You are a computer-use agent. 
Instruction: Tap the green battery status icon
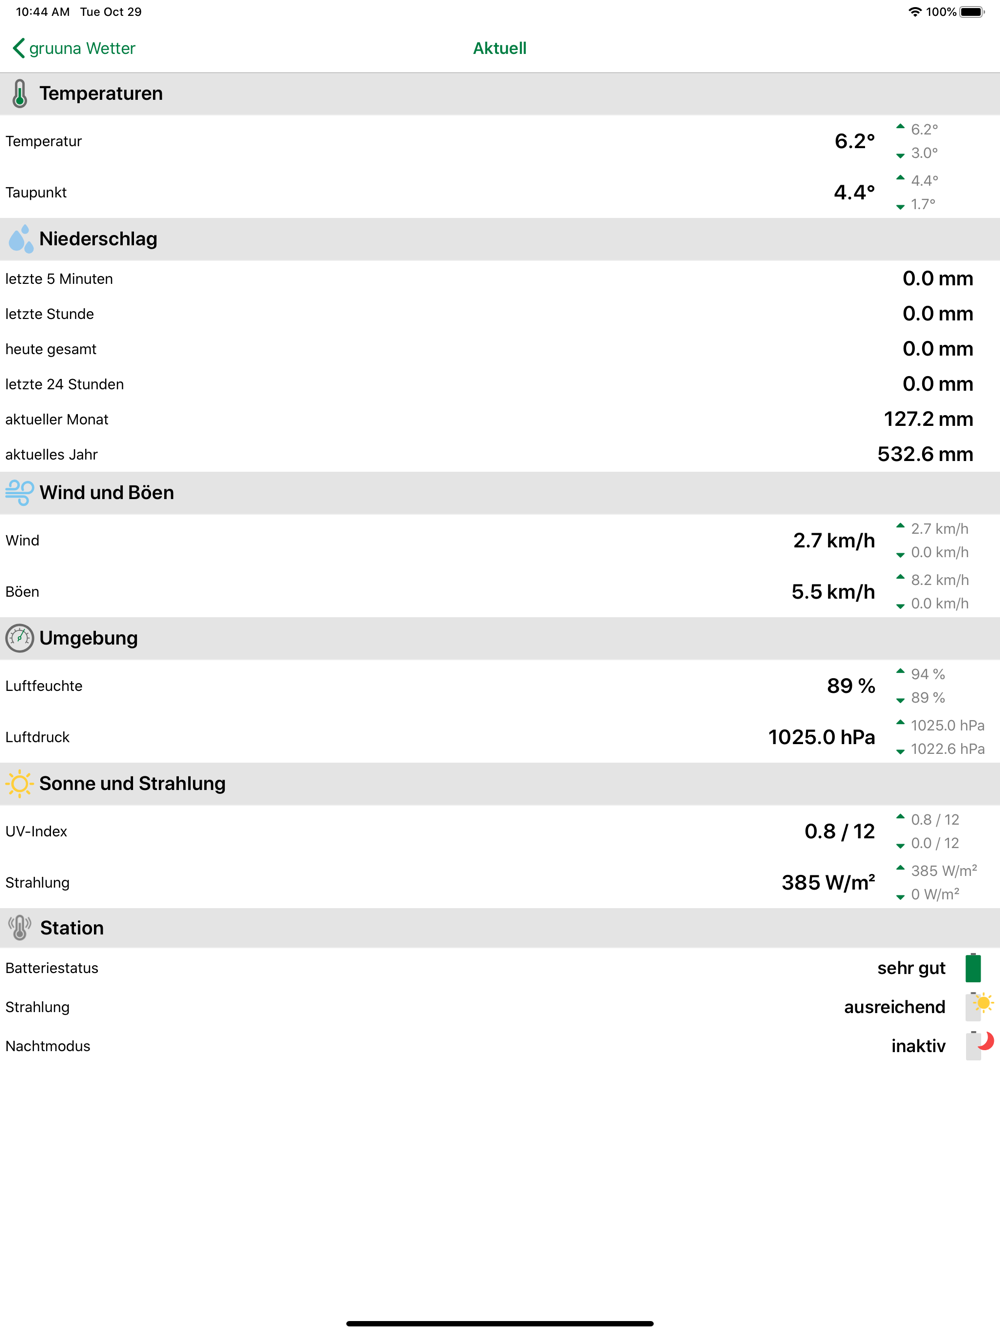[973, 968]
